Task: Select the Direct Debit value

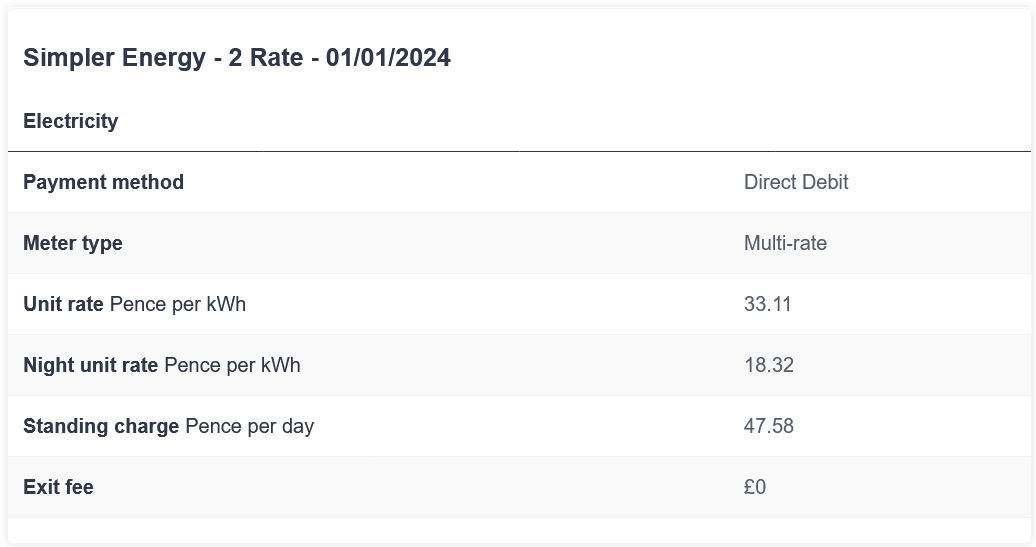Action: 796,182
